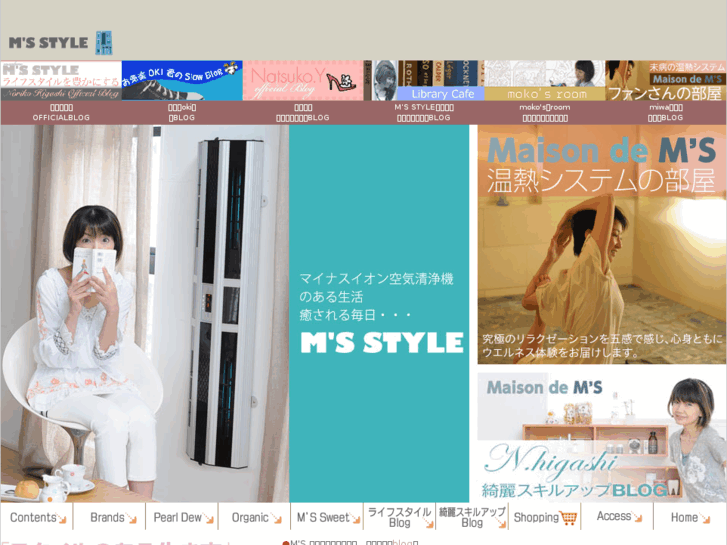
Task: Open the Organic menu item
Action: pos(255,517)
